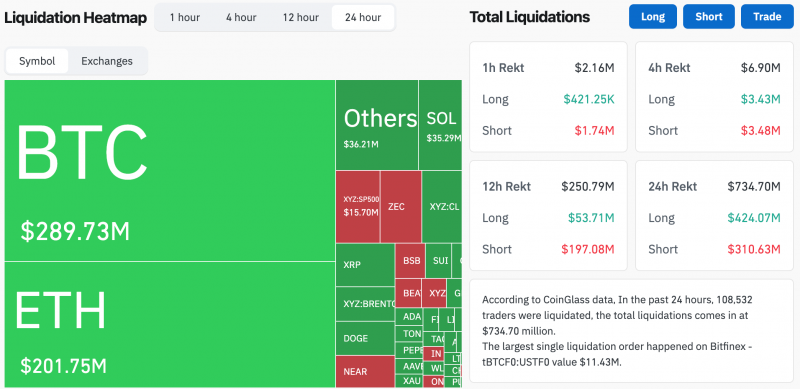Click the blue Long button
The height and width of the screenshot is (389, 800).
coord(653,16)
